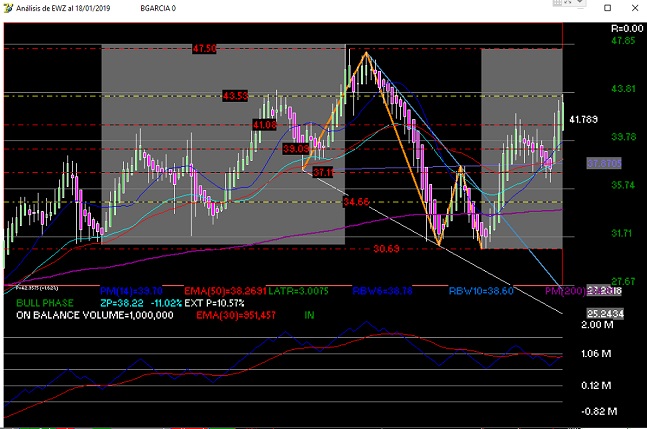This screenshot has width=647, height=429.
Task: Click the title text Análisis de EWZ al 18/01/2019
Action: coord(65,8)
